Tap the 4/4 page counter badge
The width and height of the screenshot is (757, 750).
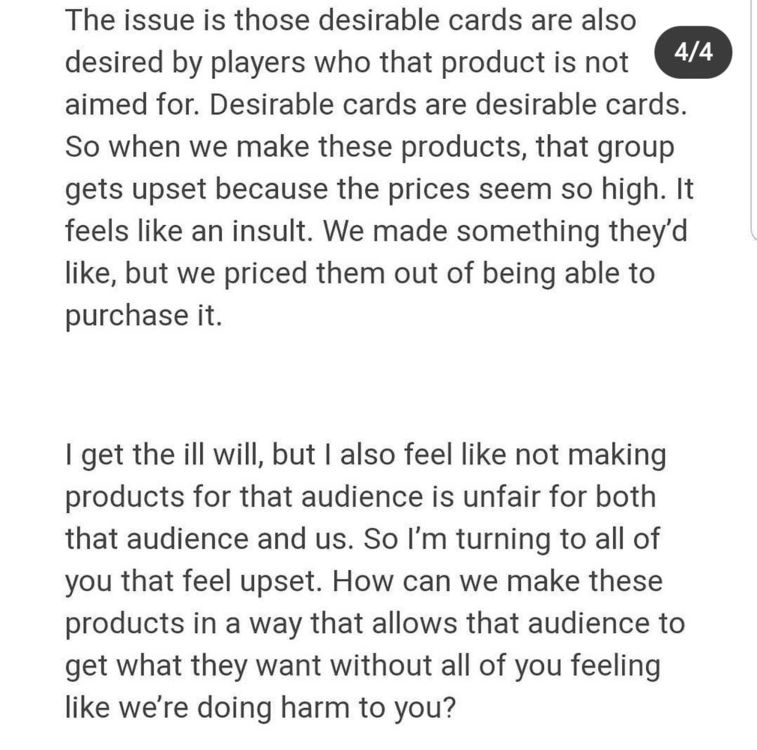pyautogui.click(x=694, y=53)
